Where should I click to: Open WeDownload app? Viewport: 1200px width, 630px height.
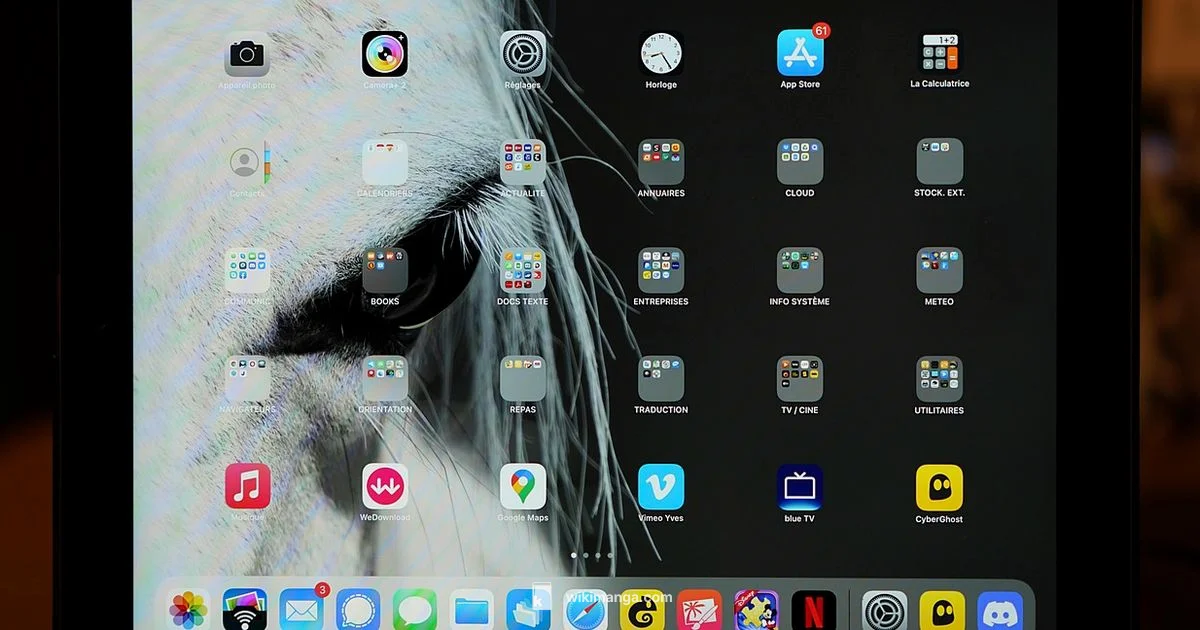[385, 487]
